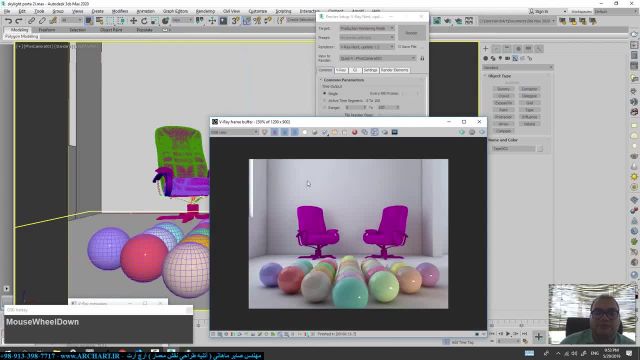Screen dimensions: 640x360
Task: Toggle green channel in V-Ray frame buffer
Action: point(284,132)
